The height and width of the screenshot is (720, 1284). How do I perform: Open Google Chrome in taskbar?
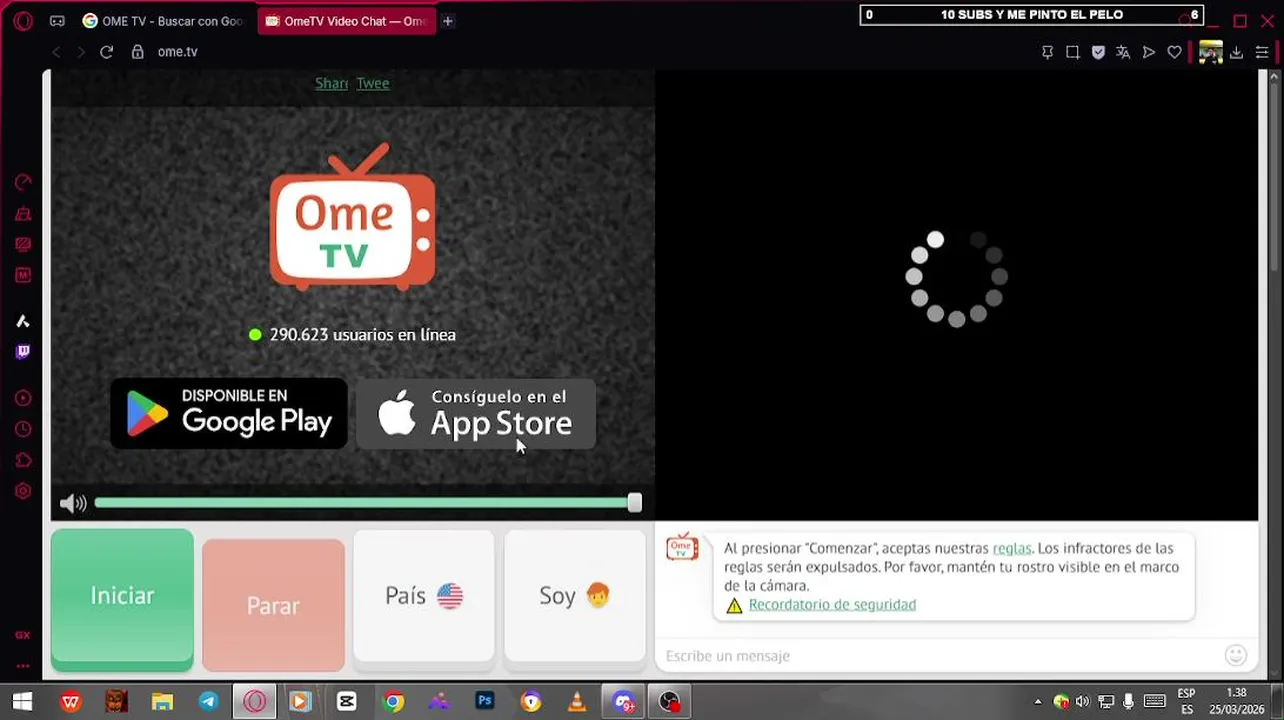(x=393, y=701)
